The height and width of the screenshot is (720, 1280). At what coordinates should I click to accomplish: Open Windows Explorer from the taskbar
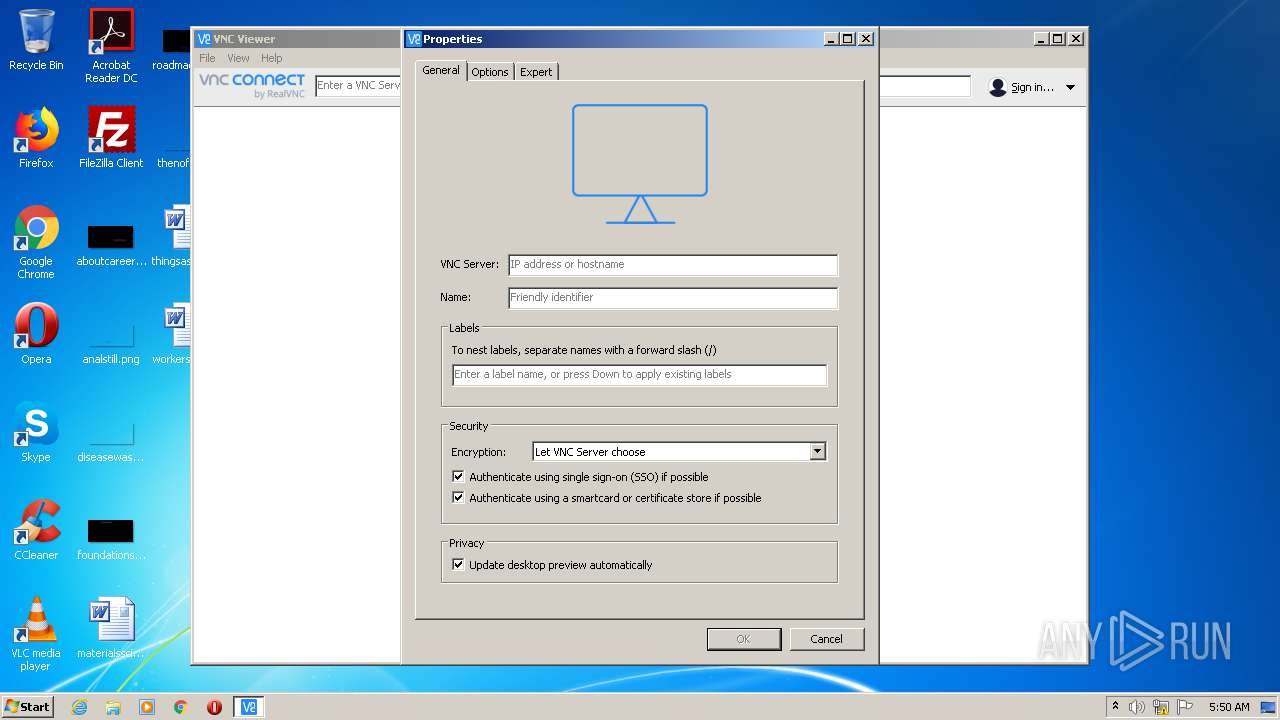[113, 707]
